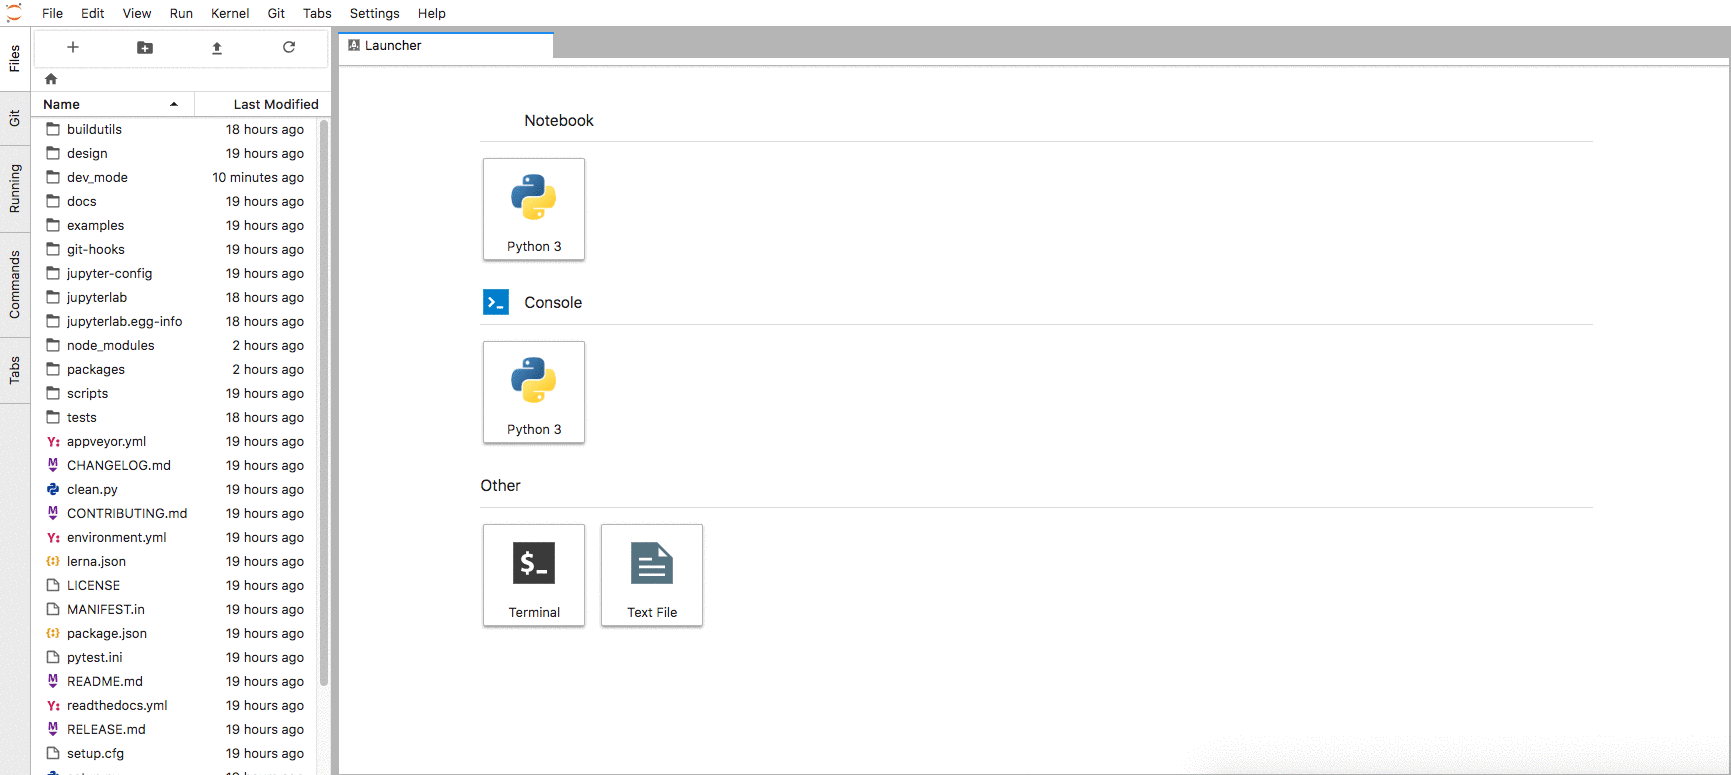Click the Console section icon
Image resolution: width=1731 pixels, height=775 pixels.
pyautogui.click(x=496, y=302)
